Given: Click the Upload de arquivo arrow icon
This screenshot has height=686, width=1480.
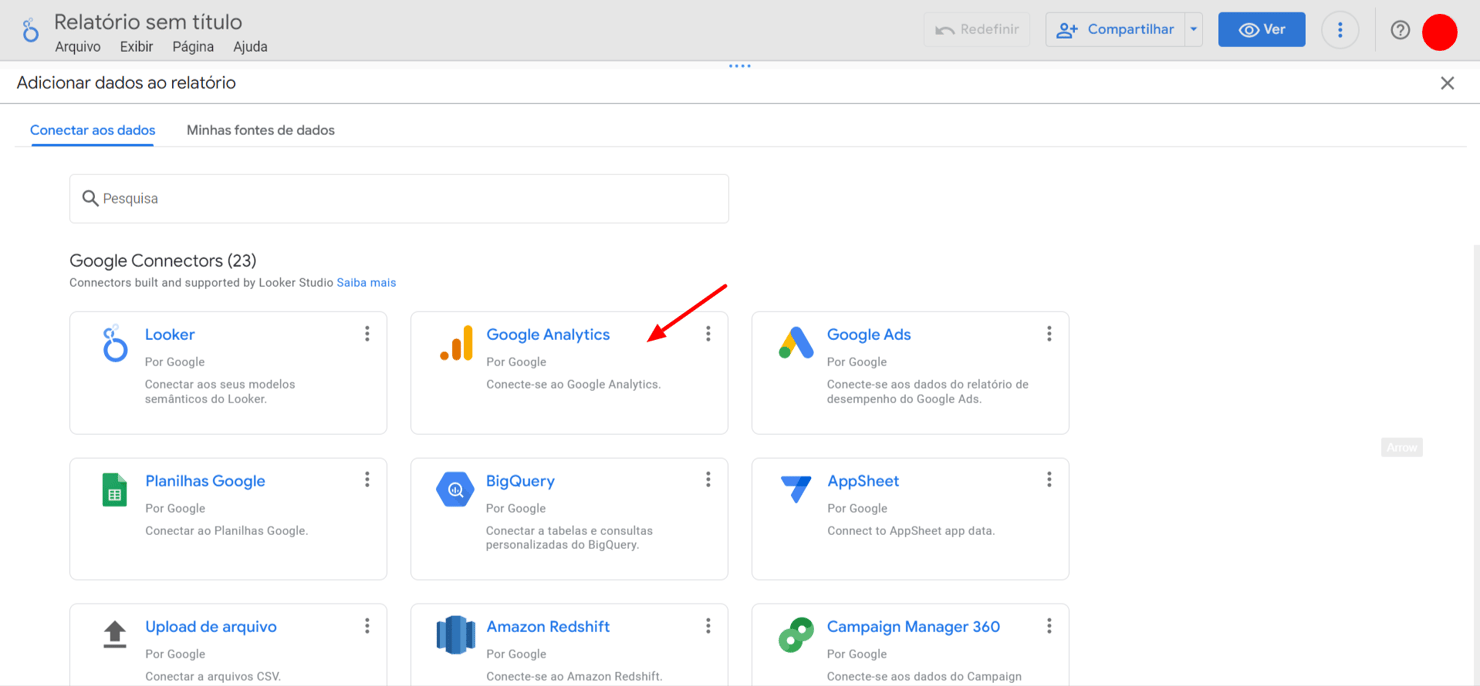Looking at the screenshot, I should click(115, 635).
